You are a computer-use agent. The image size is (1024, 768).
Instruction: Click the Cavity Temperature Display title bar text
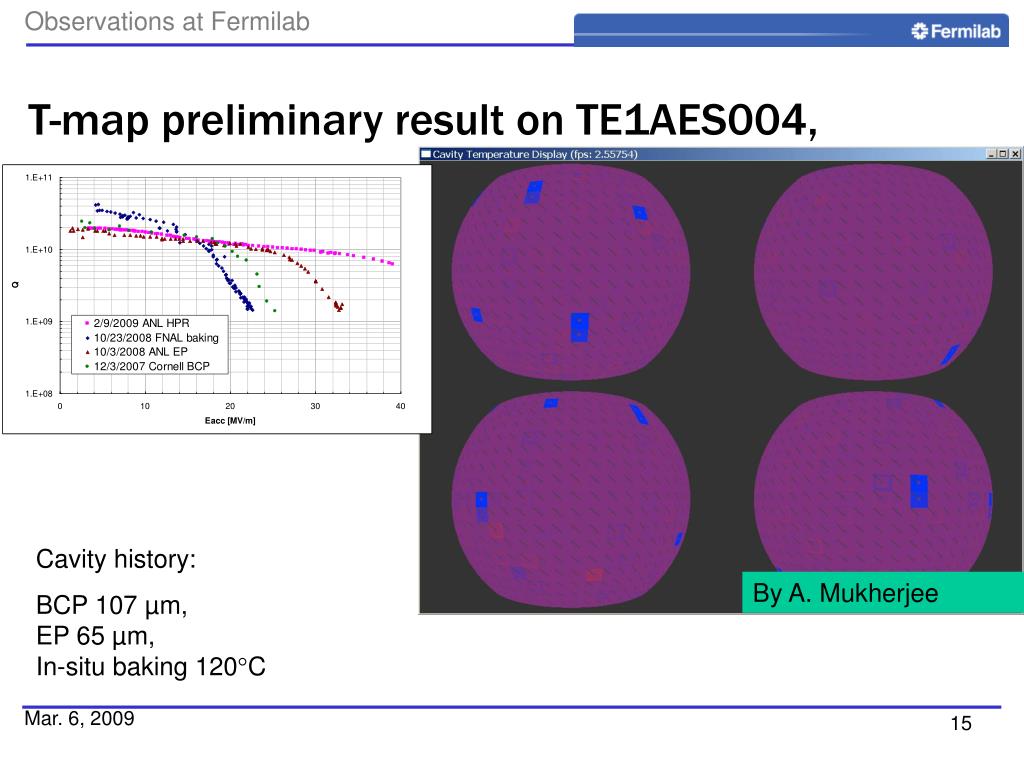[535, 154]
